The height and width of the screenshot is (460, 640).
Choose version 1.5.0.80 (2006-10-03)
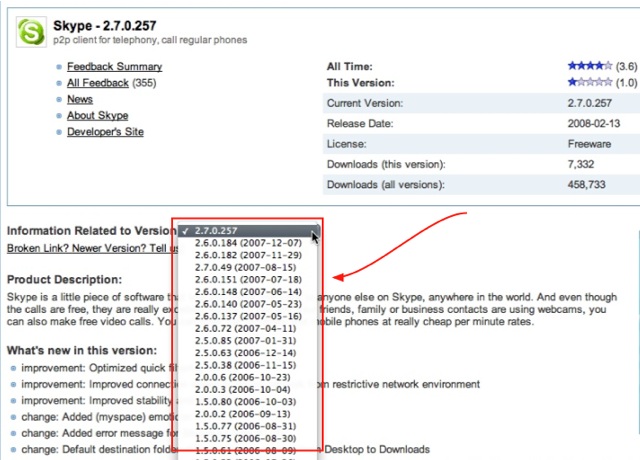[x=248, y=402]
